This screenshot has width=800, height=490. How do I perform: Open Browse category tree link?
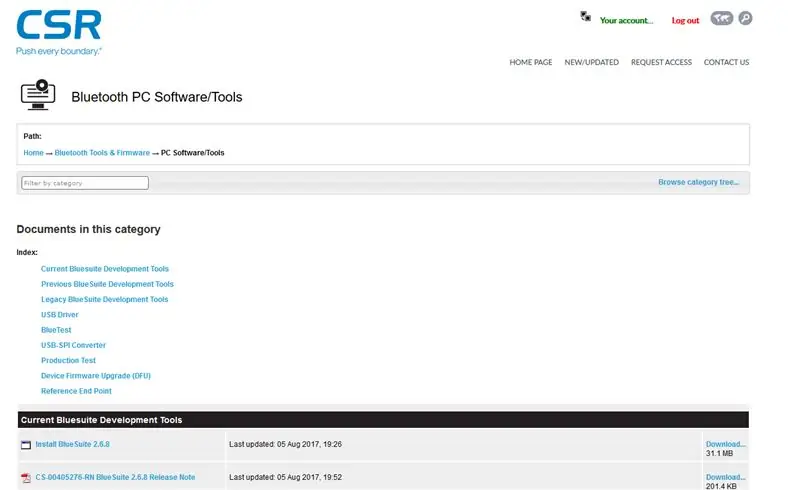click(698, 182)
